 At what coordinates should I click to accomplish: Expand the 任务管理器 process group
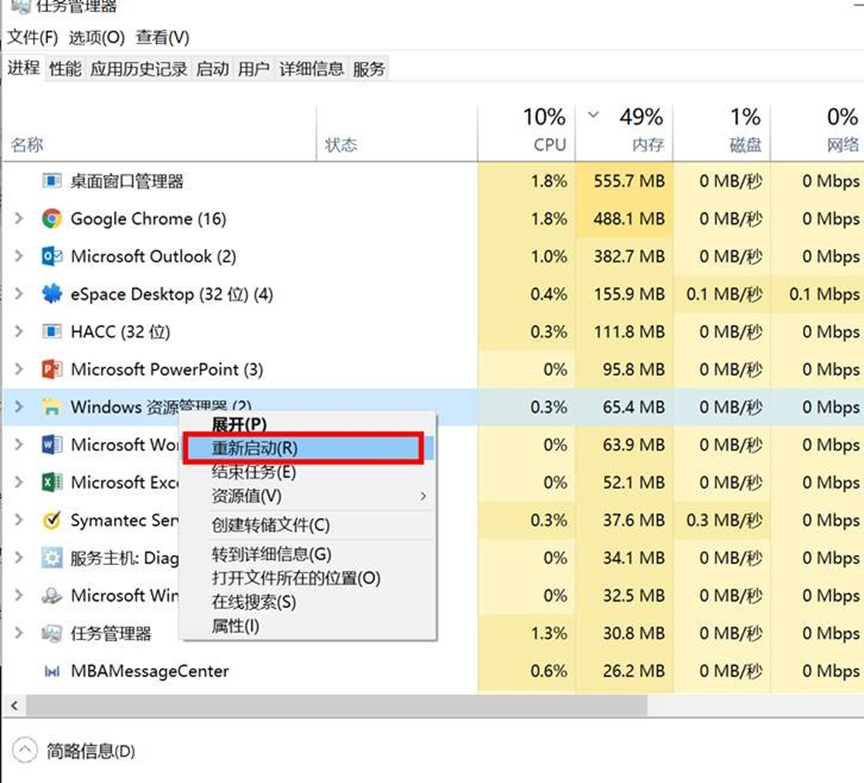coord(18,634)
